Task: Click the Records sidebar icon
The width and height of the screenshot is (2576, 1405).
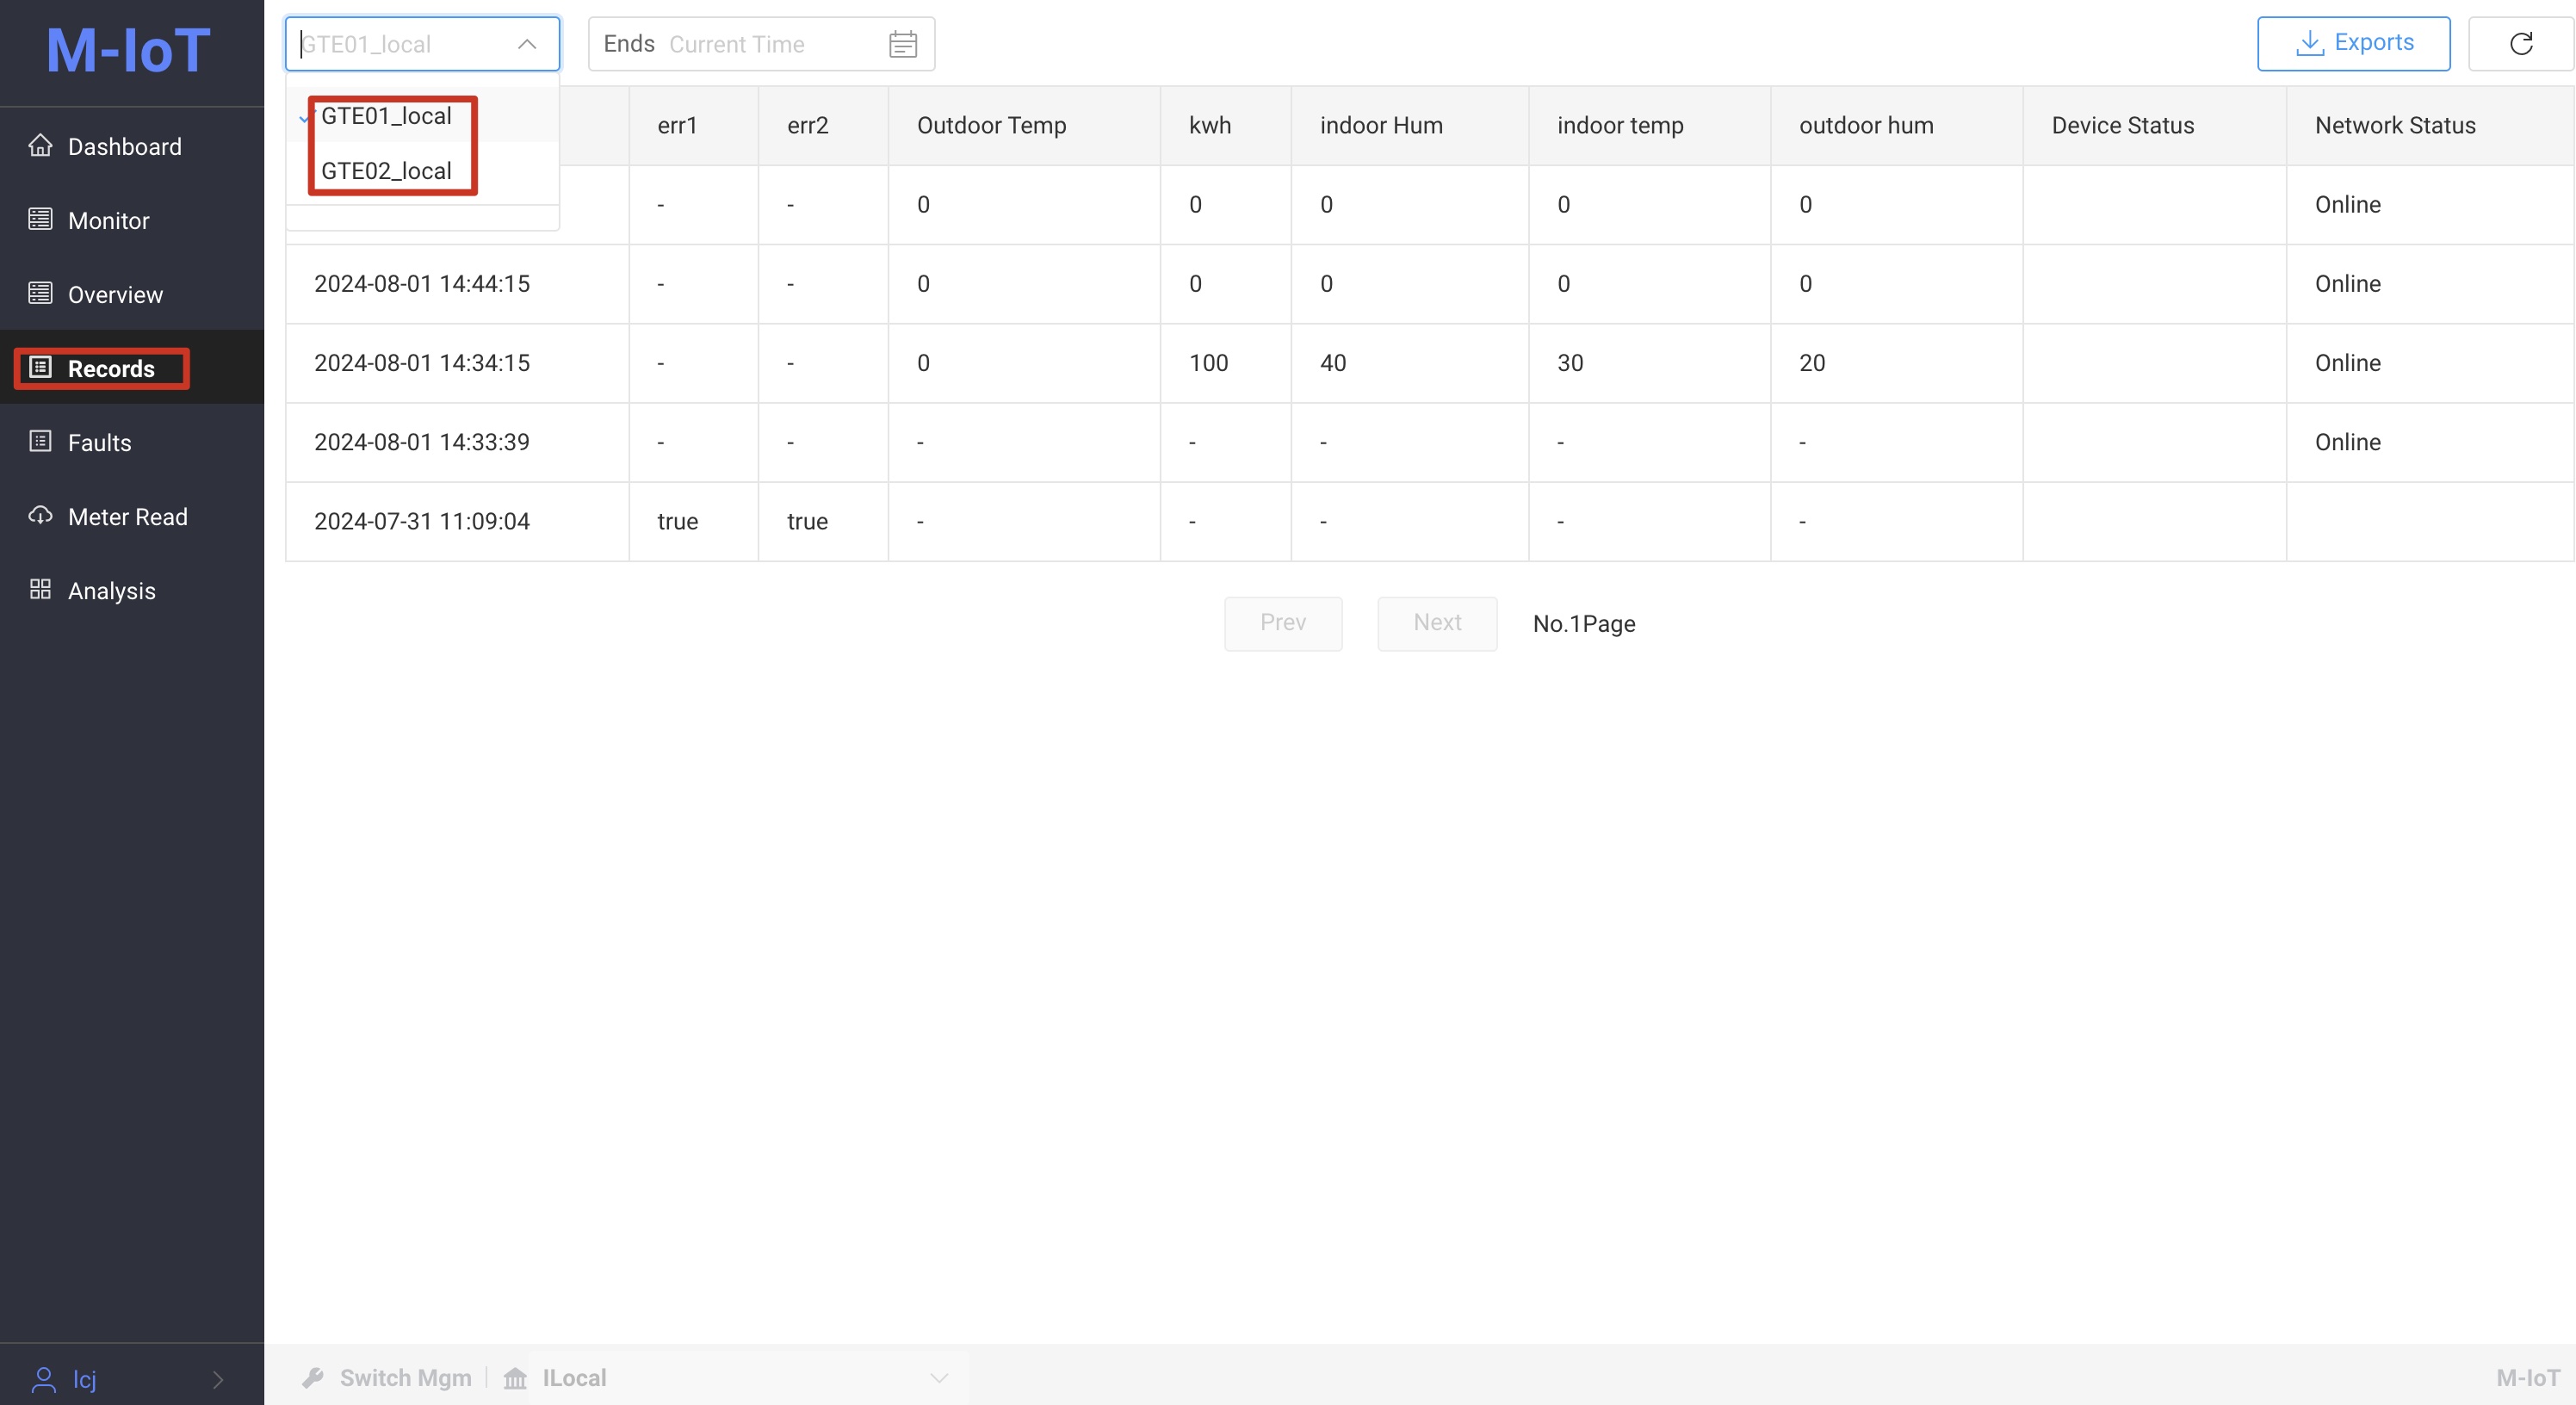Action: [x=38, y=367]
